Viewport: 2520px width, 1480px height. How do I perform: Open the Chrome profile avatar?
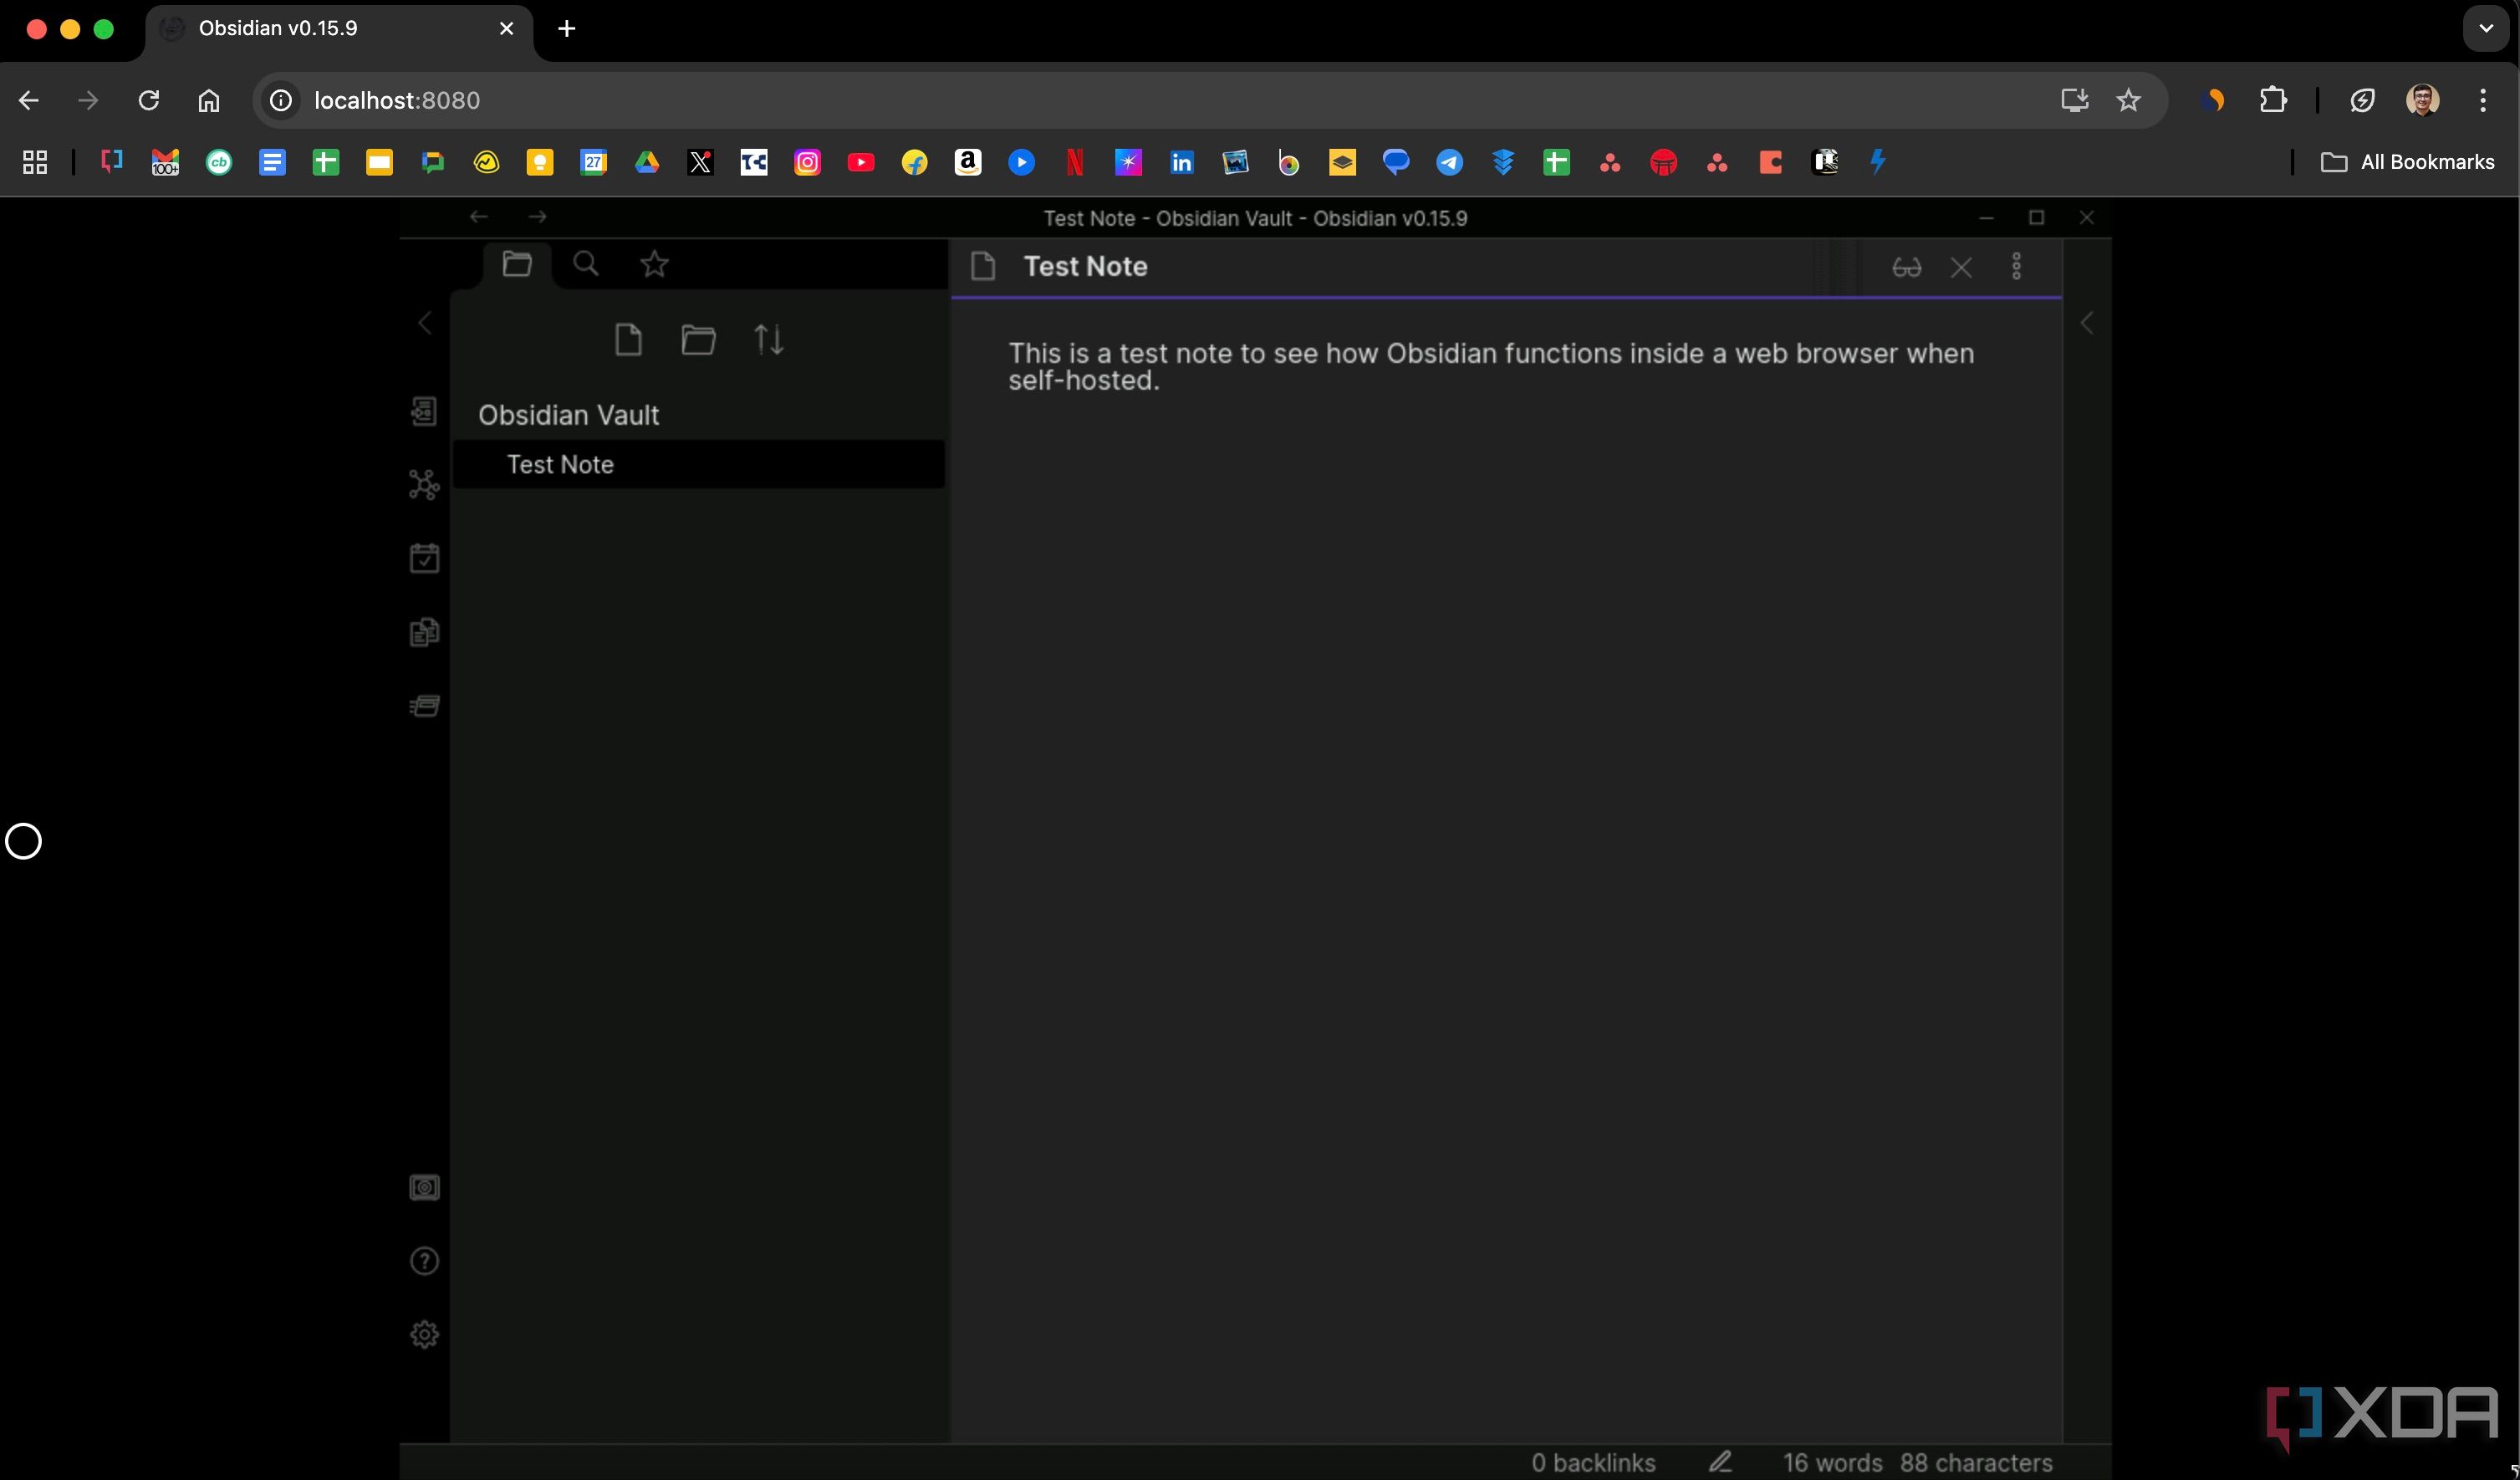[x=2422, y=100]
